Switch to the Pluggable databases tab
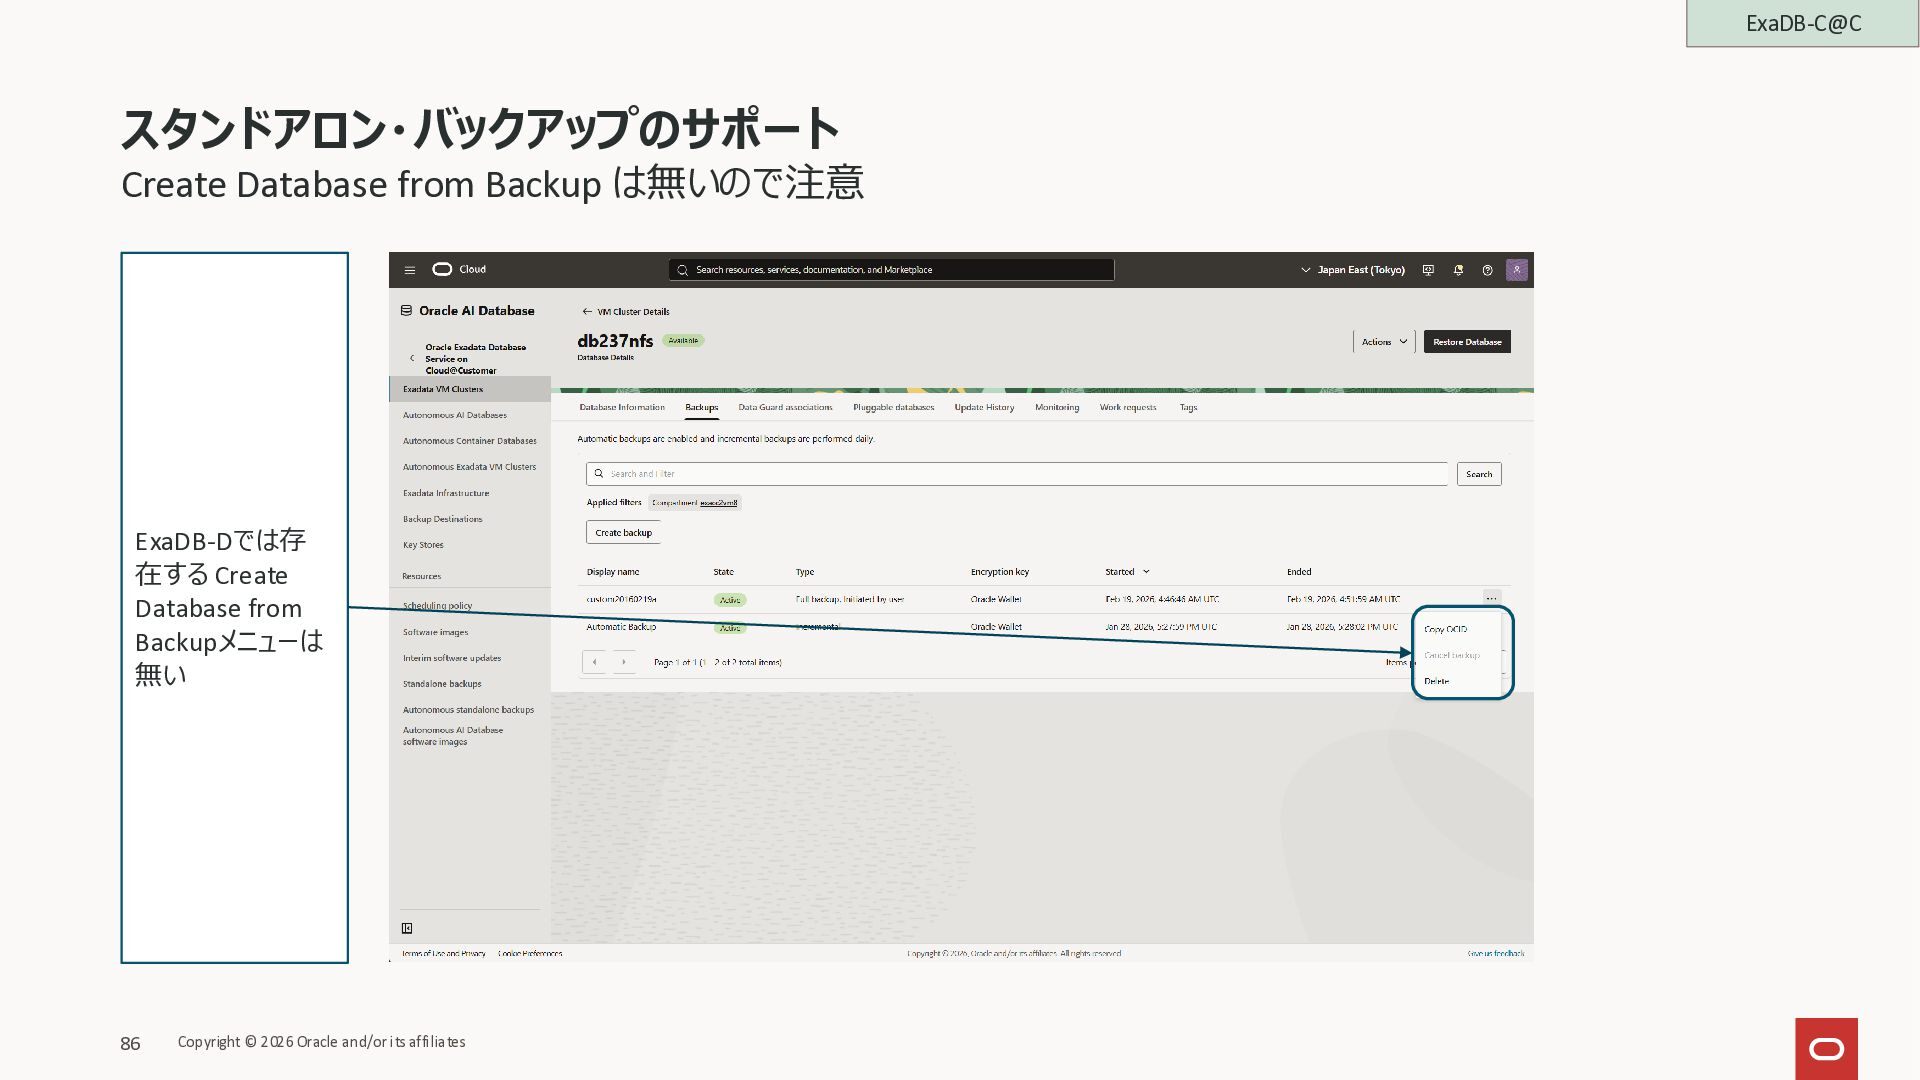 (893, 408)
